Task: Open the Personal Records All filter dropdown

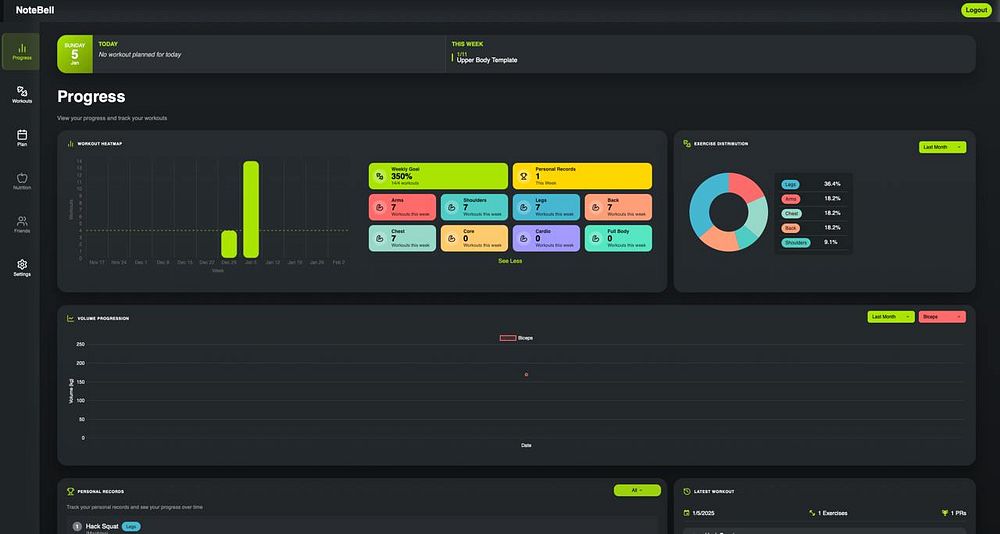Action: pyautogui.click(x=637, y=490)
